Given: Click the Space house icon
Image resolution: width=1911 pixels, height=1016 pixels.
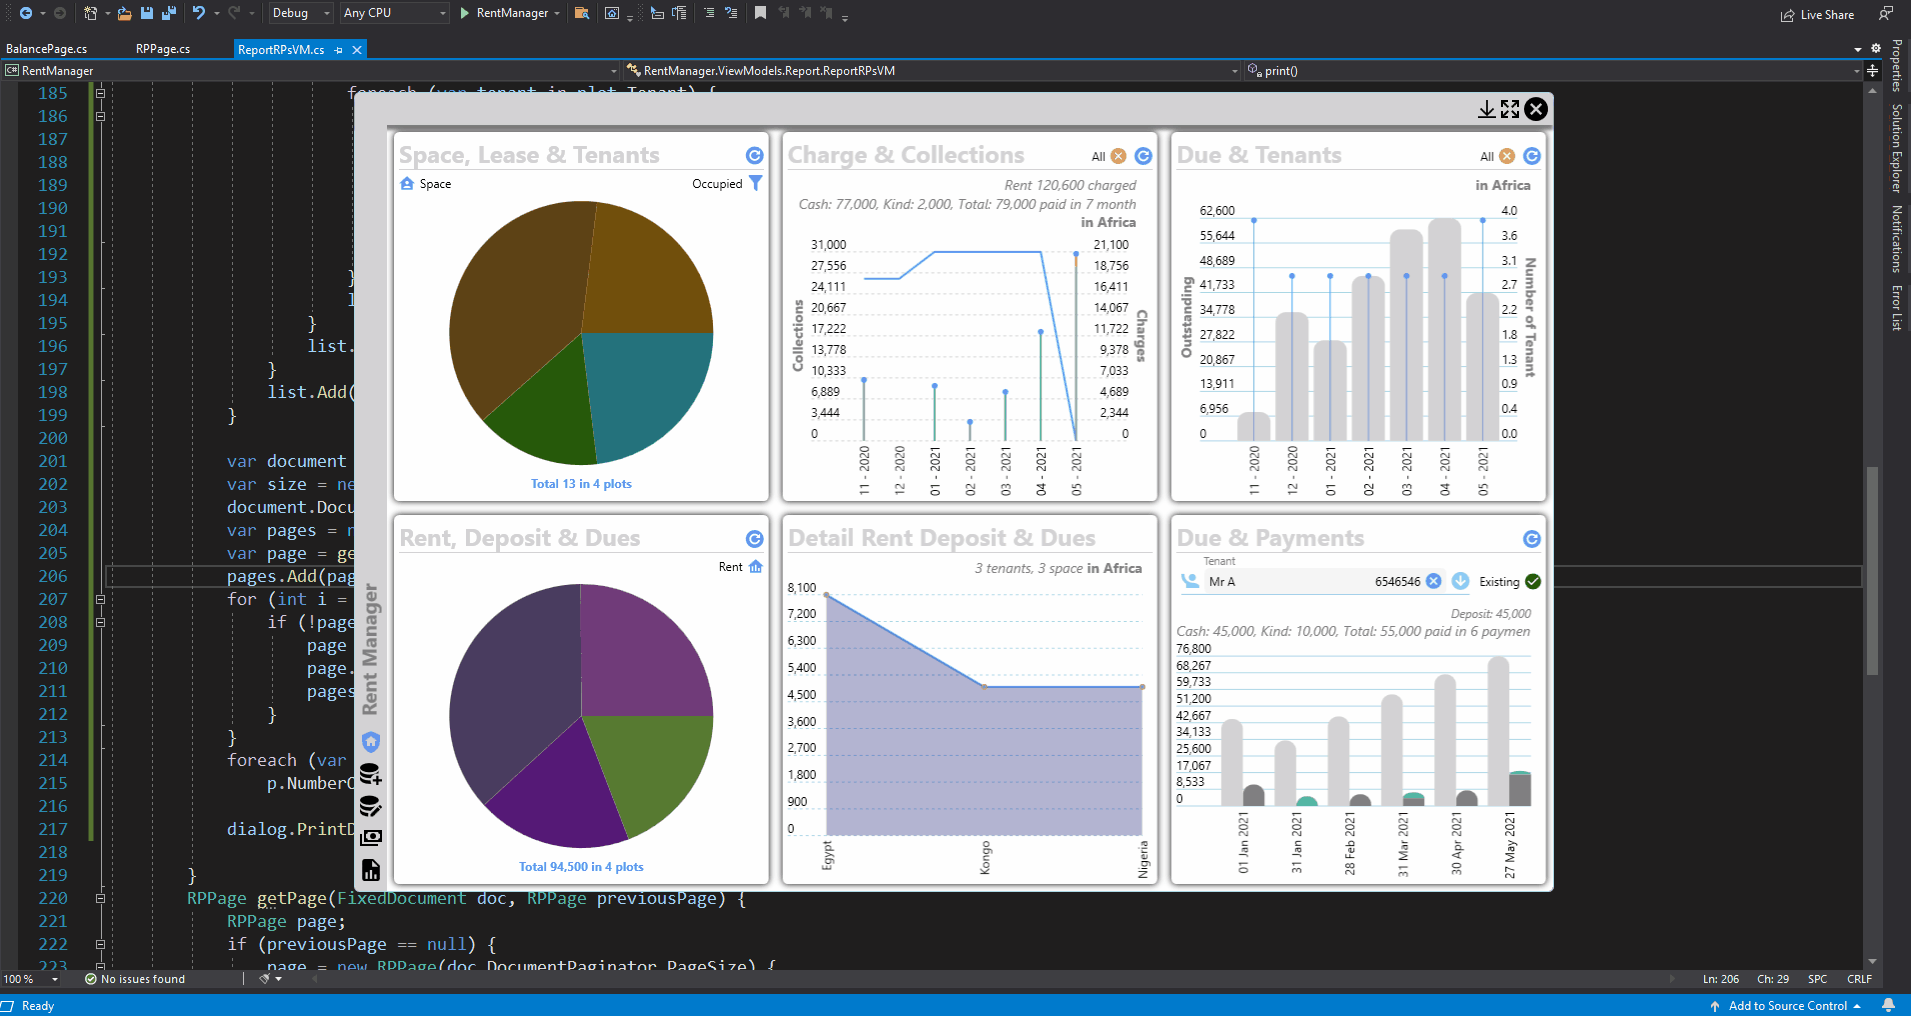Looking at the screenshot, I should tap(407, 183).
